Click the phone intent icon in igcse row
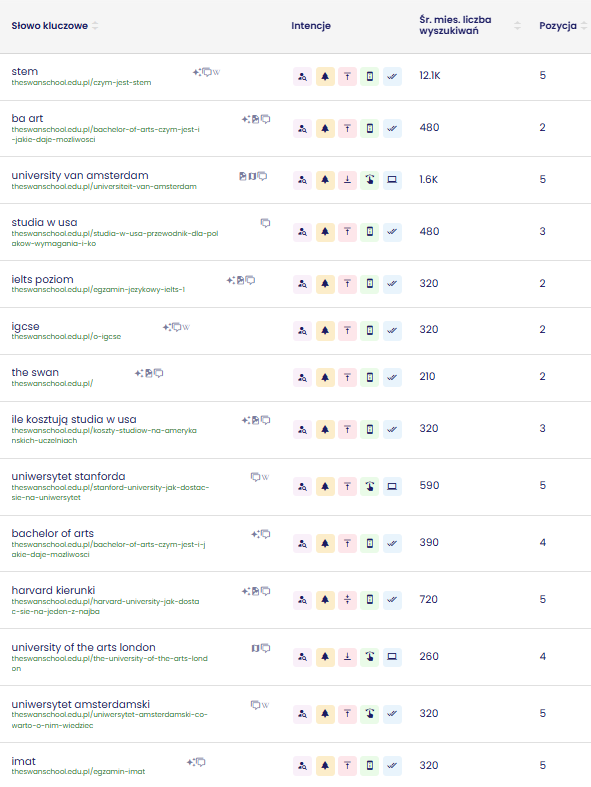This screenshot has height=787, width=591. (370, 331)
